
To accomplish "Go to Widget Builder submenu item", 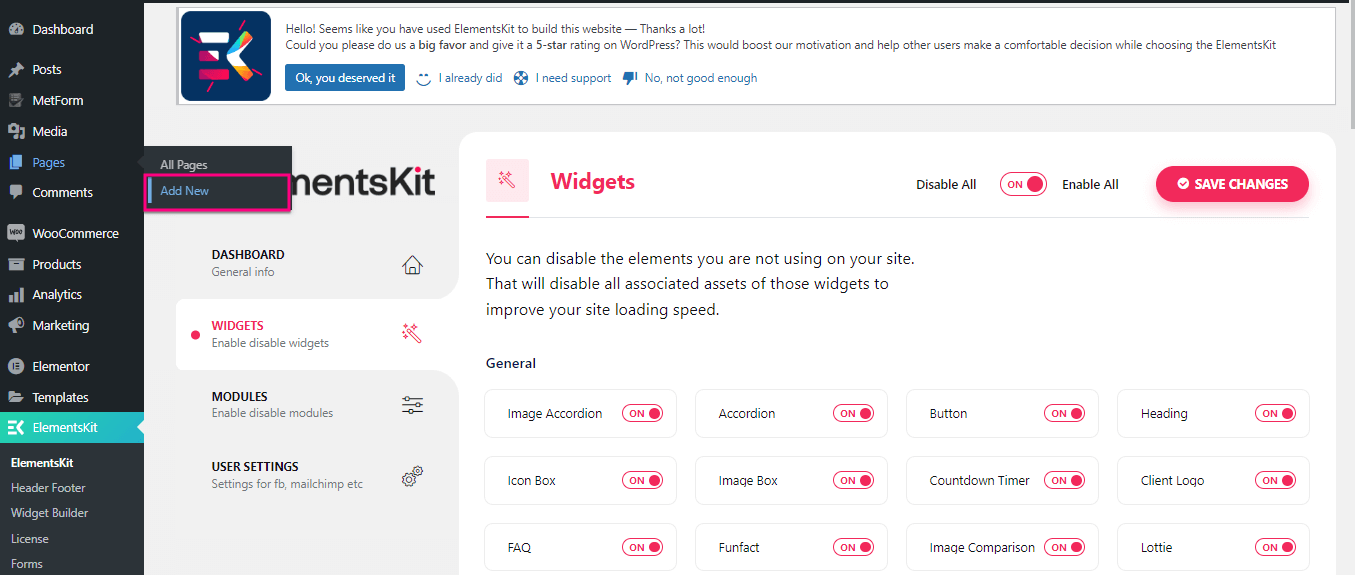I will pyautogui.click(x=50, y=513).
